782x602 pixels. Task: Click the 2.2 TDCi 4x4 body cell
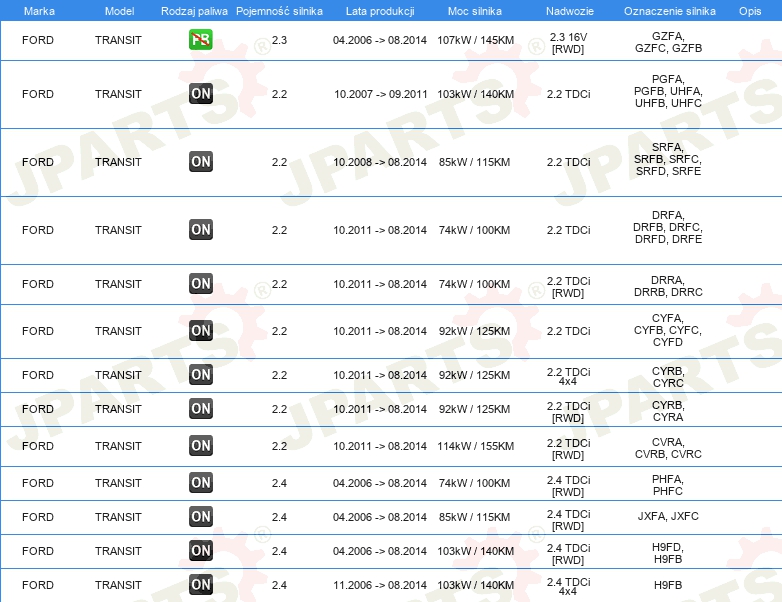pos(569,377)
